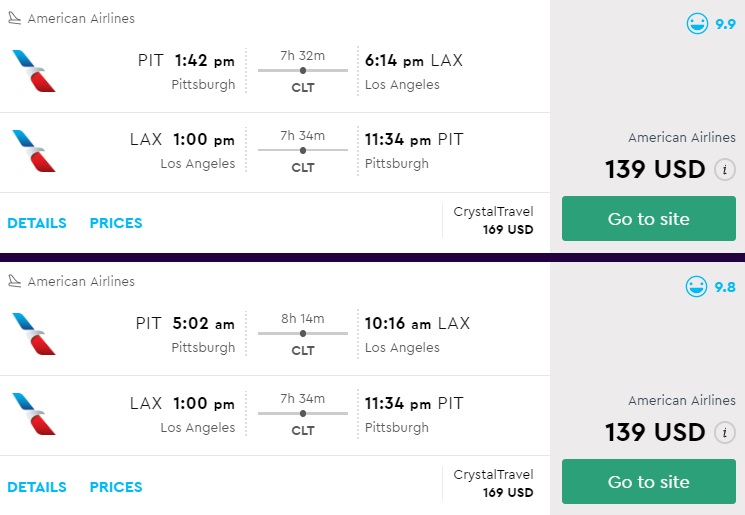
Task: Expand DETAILS for the first itinerary
Action: click(x=37, y=223)
